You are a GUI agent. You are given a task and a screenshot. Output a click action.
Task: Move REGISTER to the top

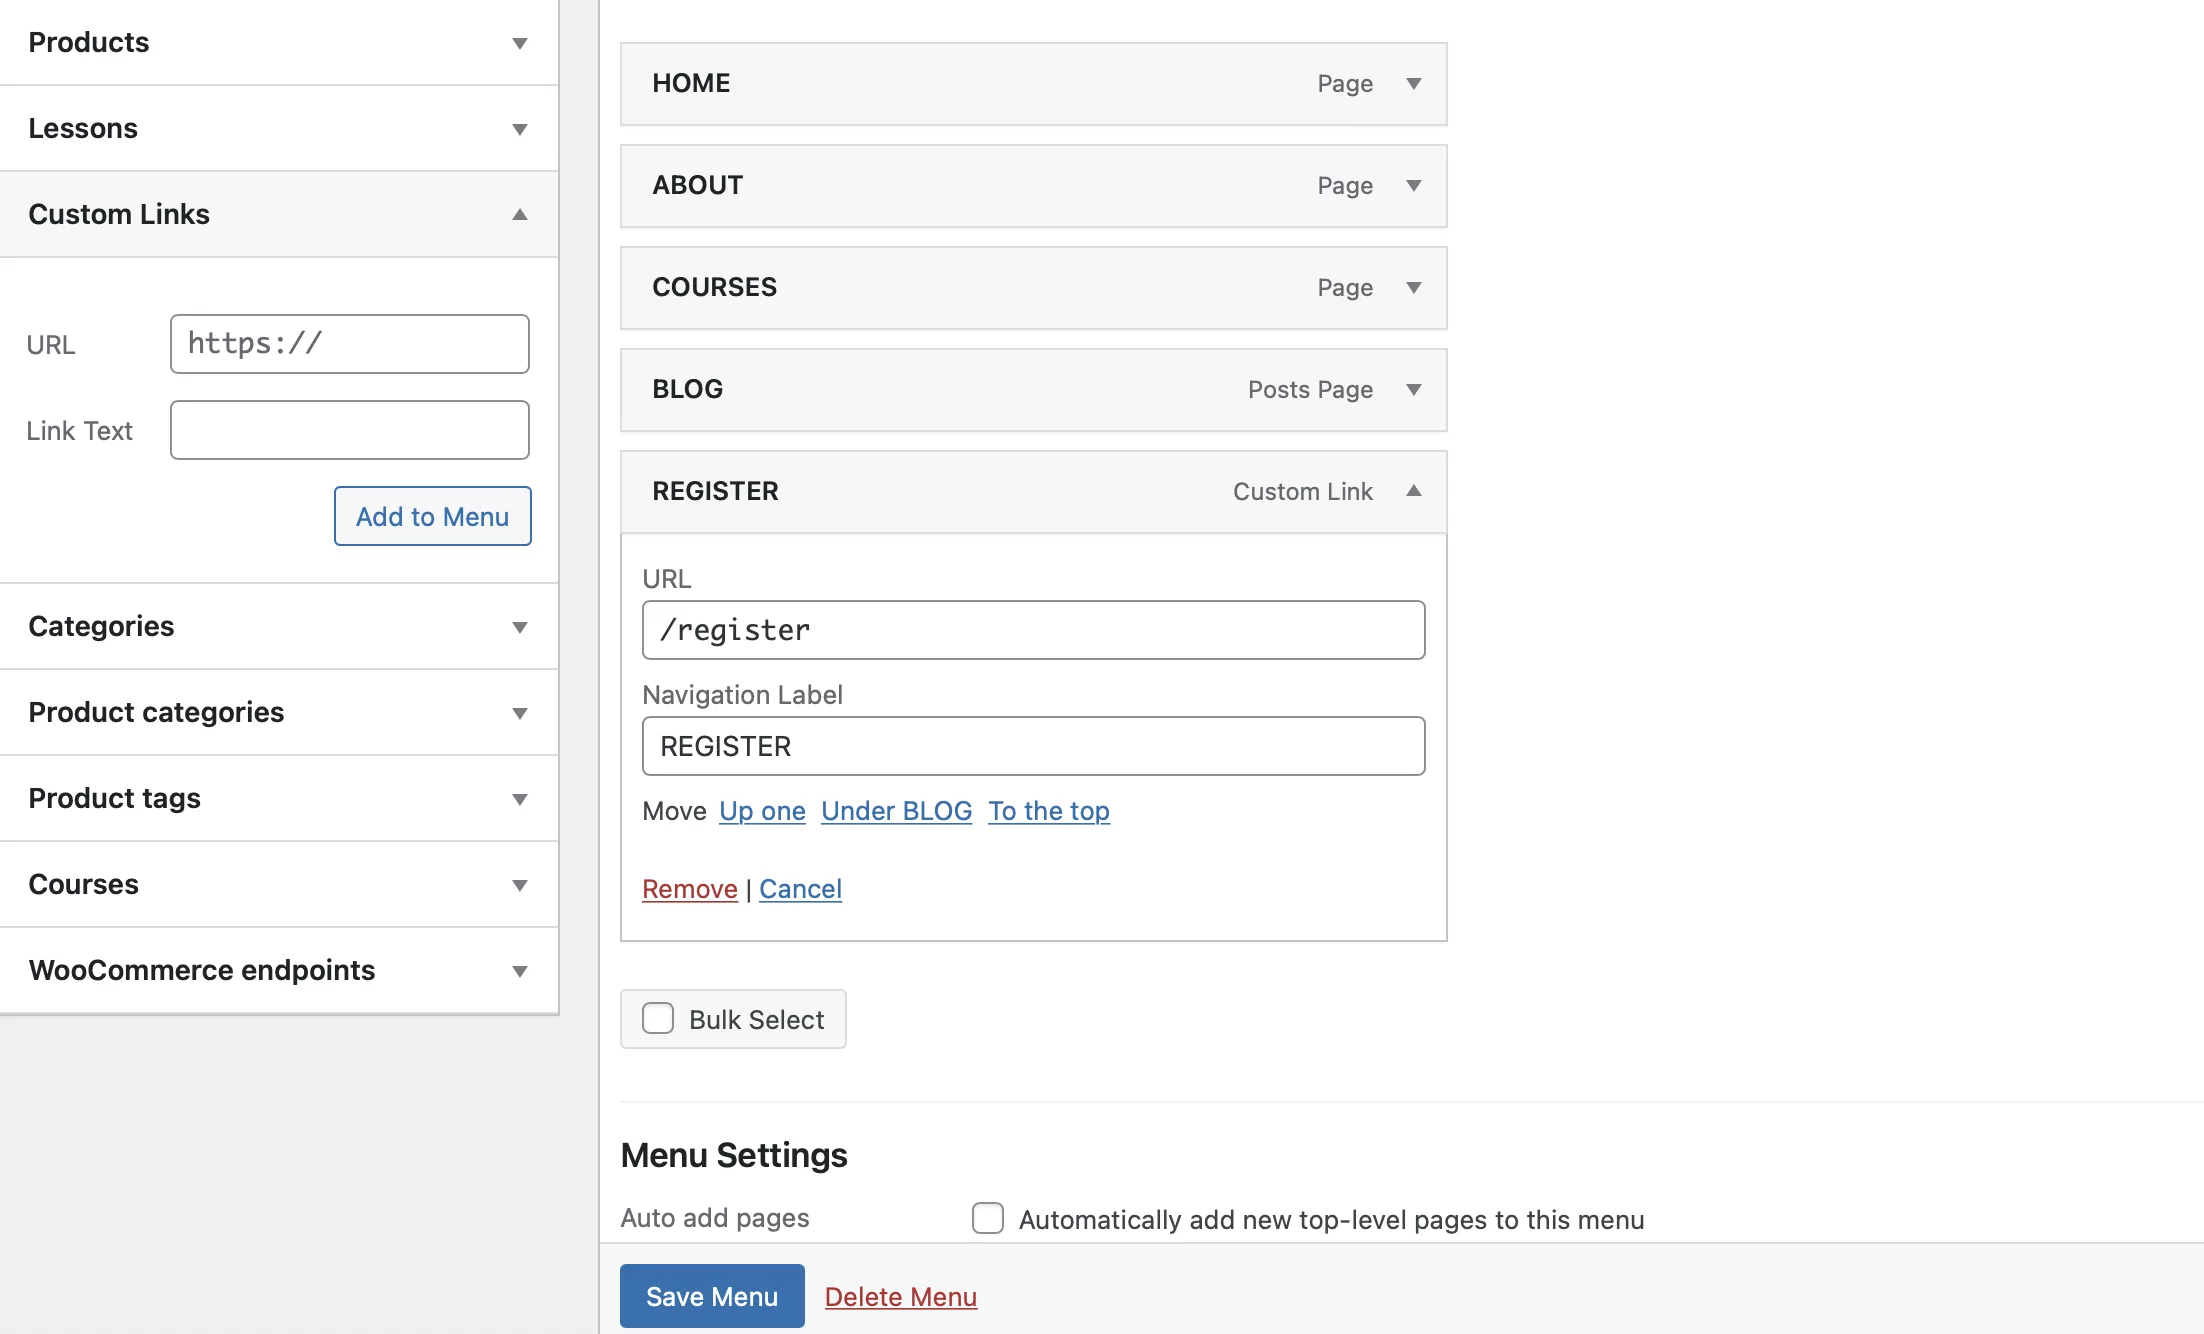pyautogui.click(x=1049, y=811)
